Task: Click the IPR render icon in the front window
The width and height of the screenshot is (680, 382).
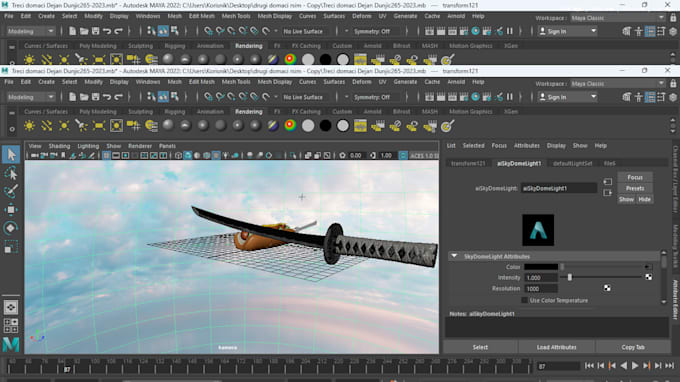Action: click(452, 97)
